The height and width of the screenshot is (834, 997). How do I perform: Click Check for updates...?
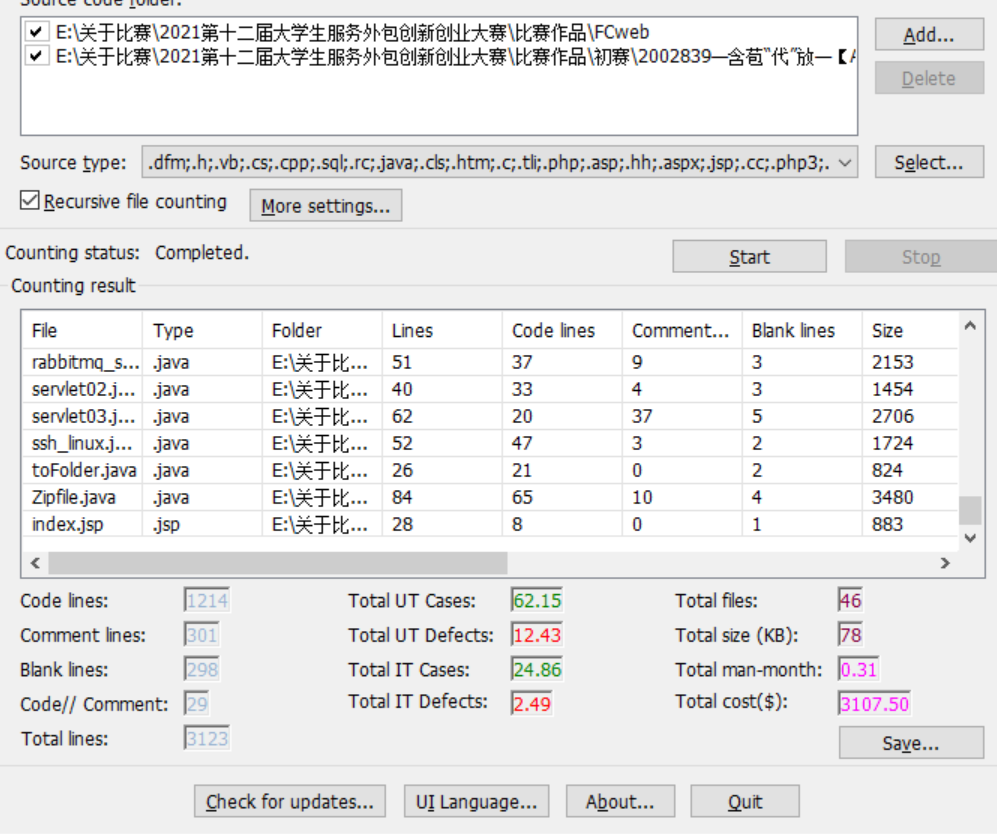tap(290, 801)
